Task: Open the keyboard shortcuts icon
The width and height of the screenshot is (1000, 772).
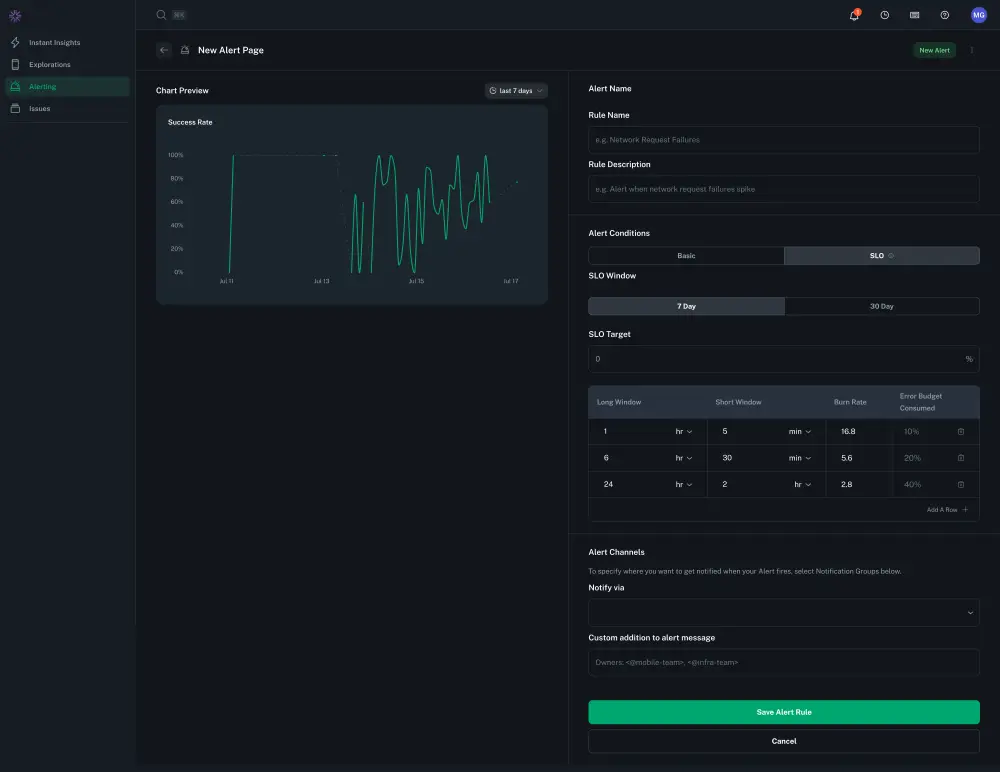Action: tap(912, 15)
